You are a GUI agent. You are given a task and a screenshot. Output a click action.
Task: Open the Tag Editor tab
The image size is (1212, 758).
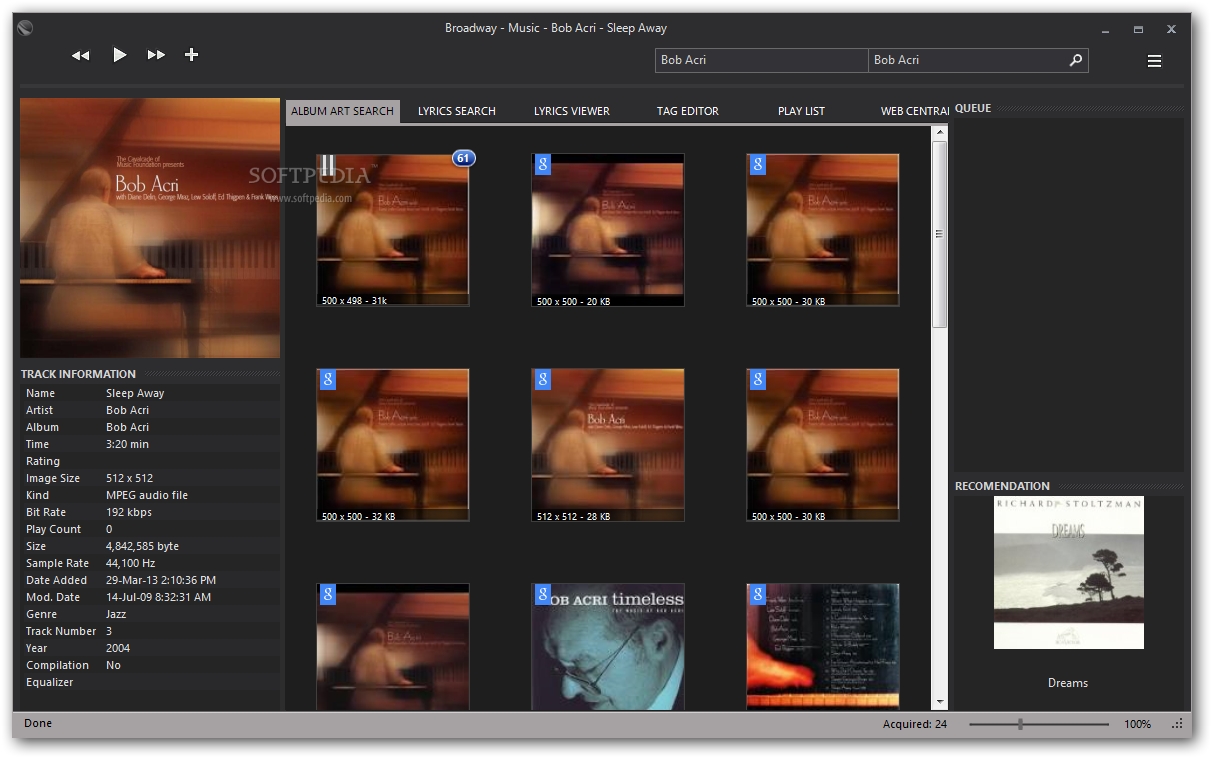tap(688, 111)
